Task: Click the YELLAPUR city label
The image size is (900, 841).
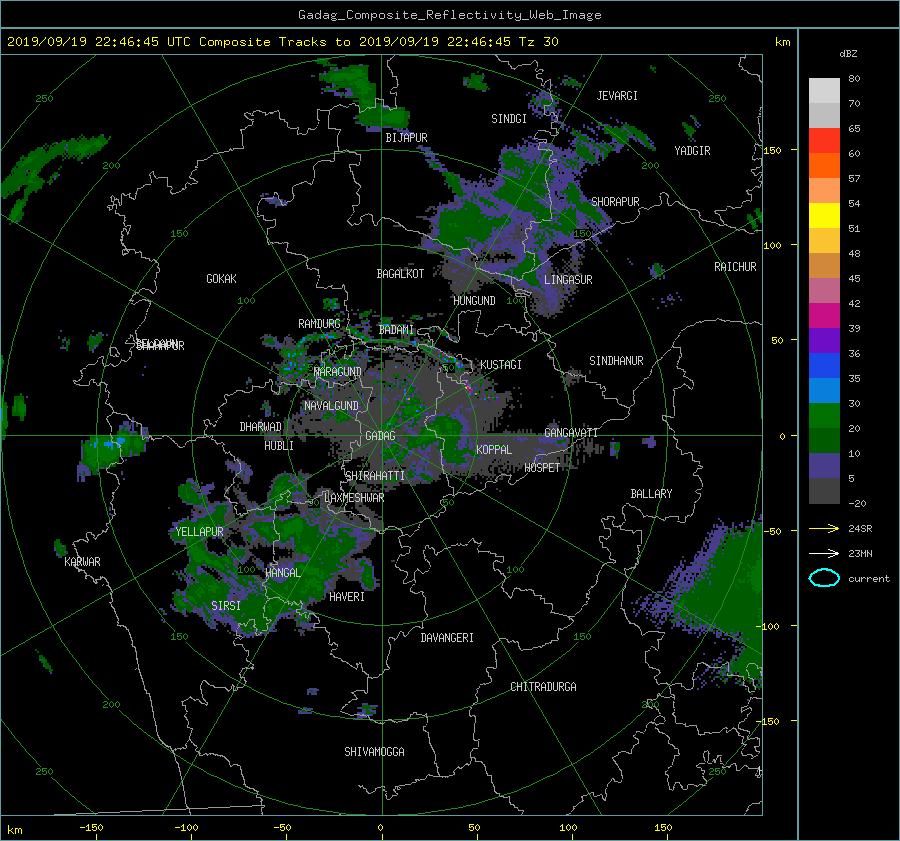Action: click(199, 532)
